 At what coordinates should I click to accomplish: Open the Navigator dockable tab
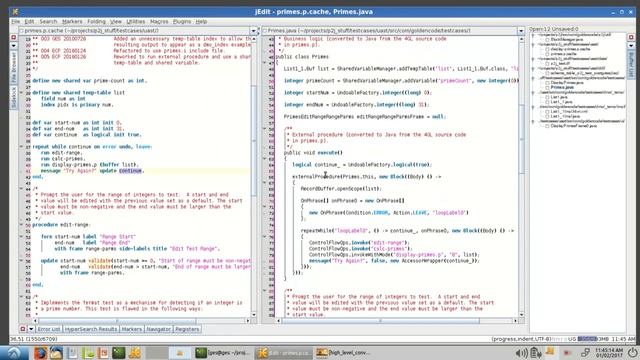click(158, 329)
